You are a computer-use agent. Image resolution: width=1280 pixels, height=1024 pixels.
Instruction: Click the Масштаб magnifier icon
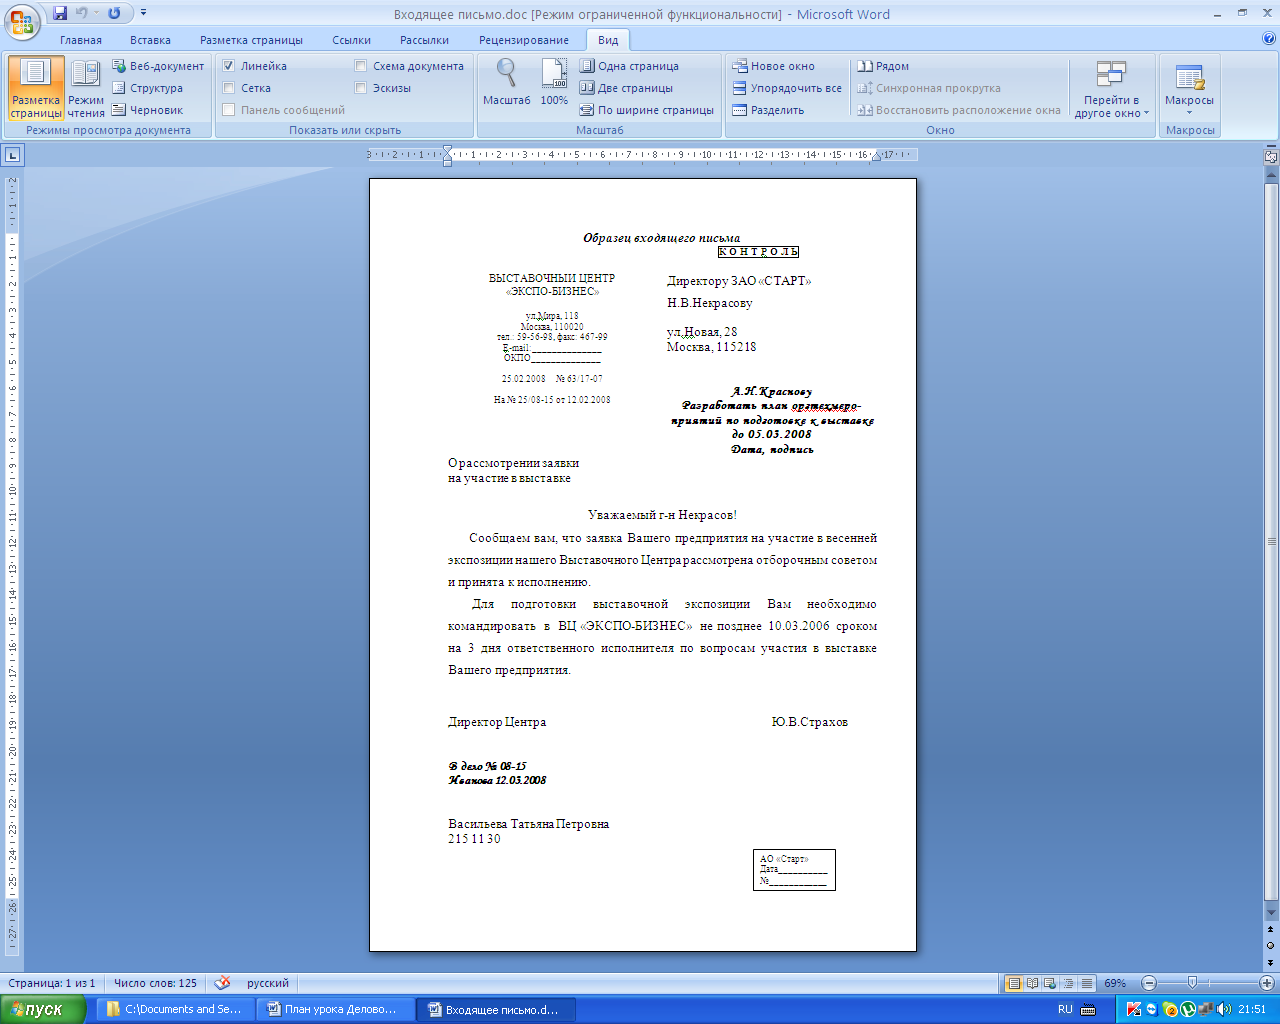click(x=506, y=74)
